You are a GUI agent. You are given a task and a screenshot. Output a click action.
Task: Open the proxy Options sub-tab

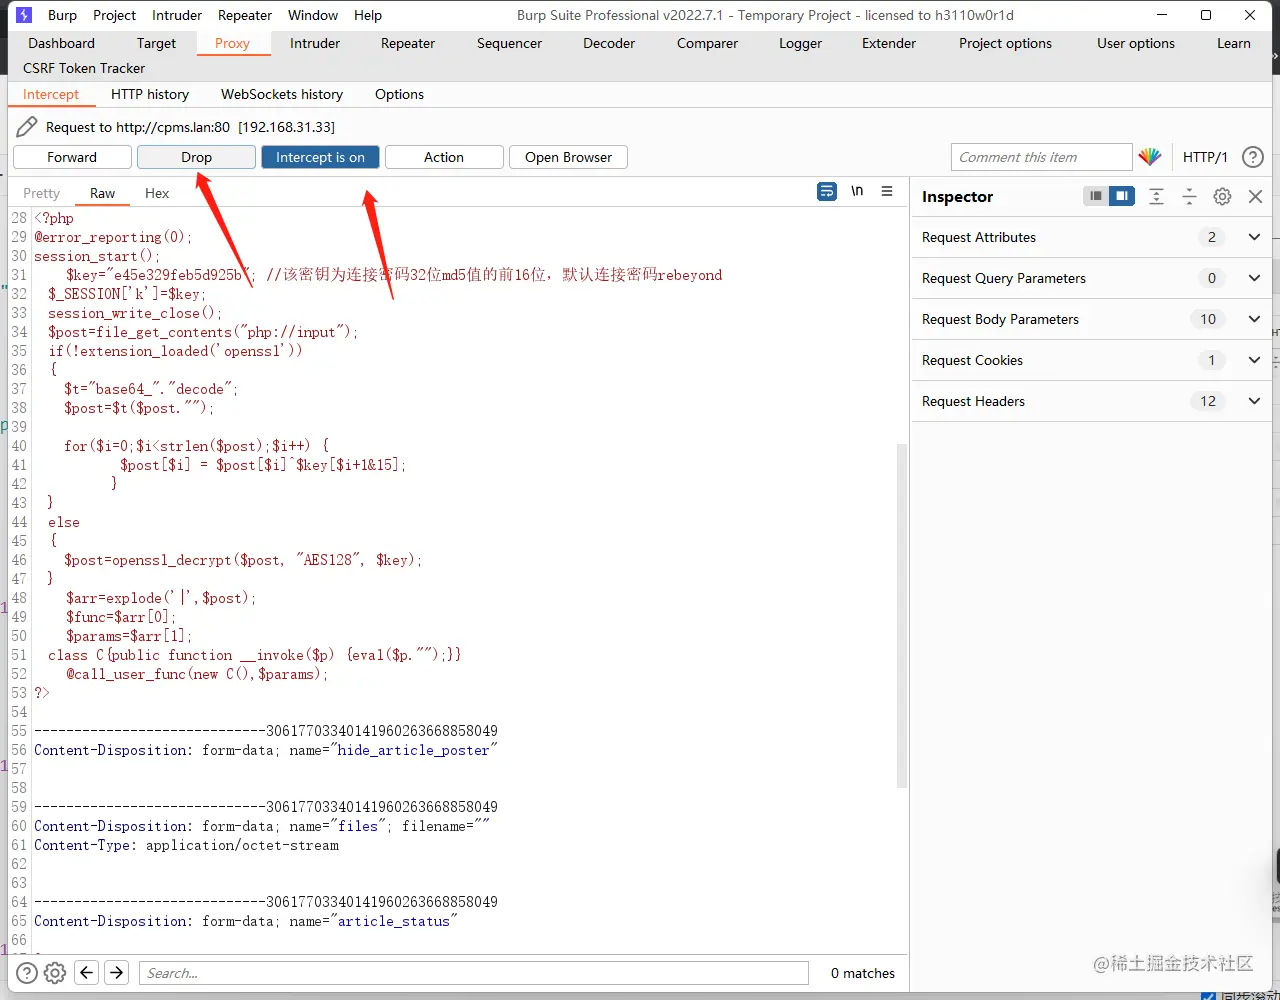point(399,94)
